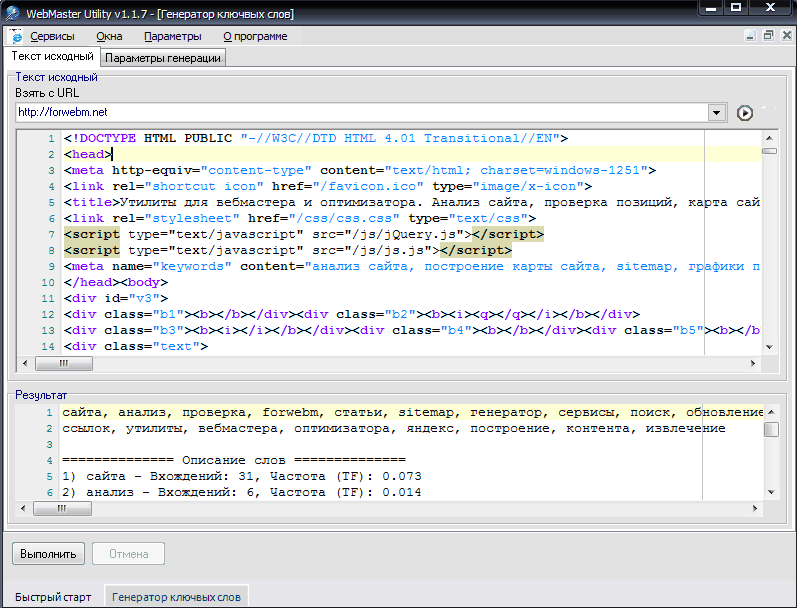Click the document icon left of Сервисы
Screen dimensions: 797x608
(16, 36)
